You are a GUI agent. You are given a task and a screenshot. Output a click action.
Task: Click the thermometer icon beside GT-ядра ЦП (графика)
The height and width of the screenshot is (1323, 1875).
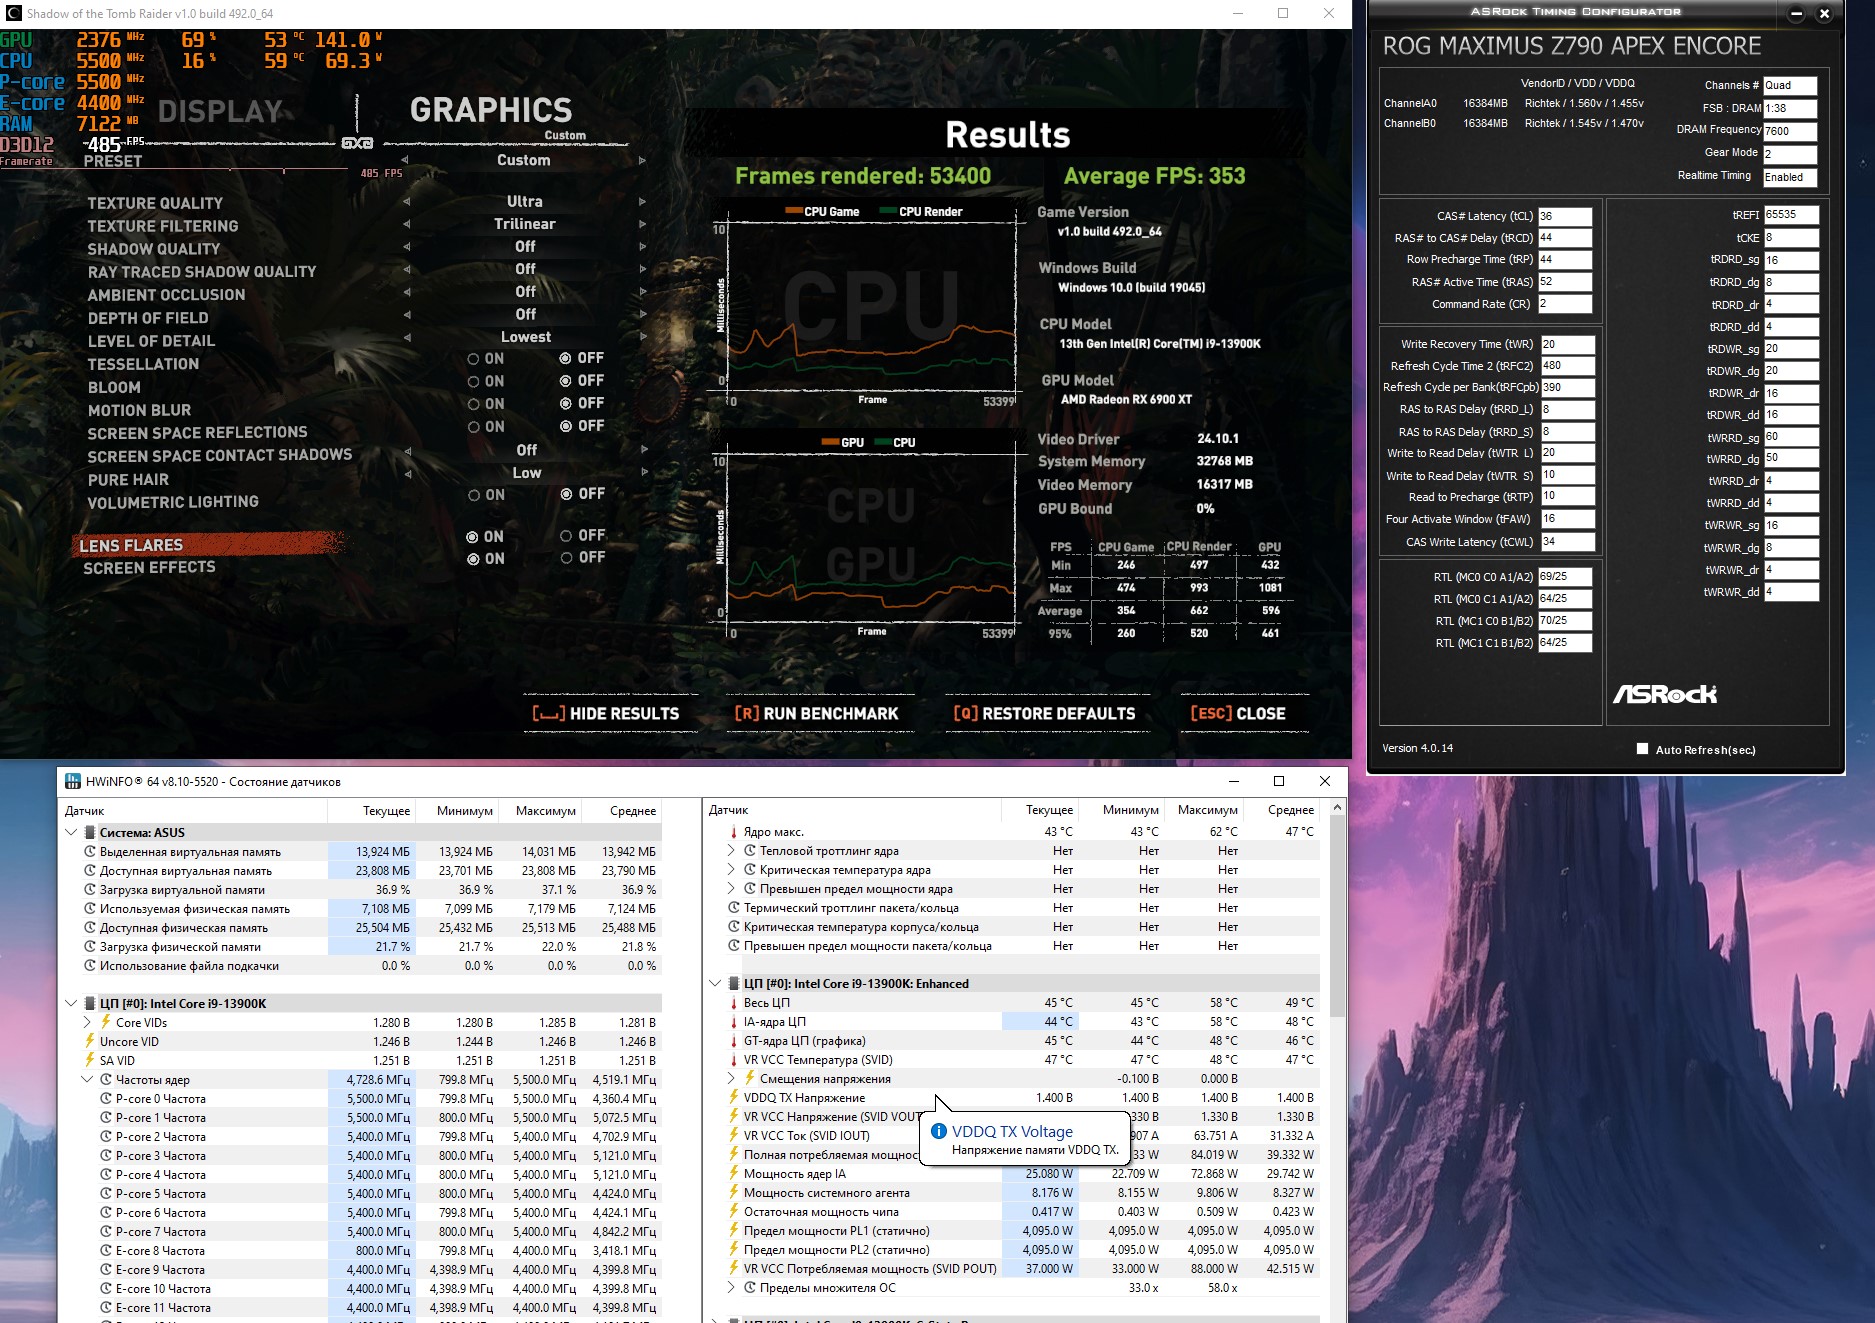tap(733, 1040)
